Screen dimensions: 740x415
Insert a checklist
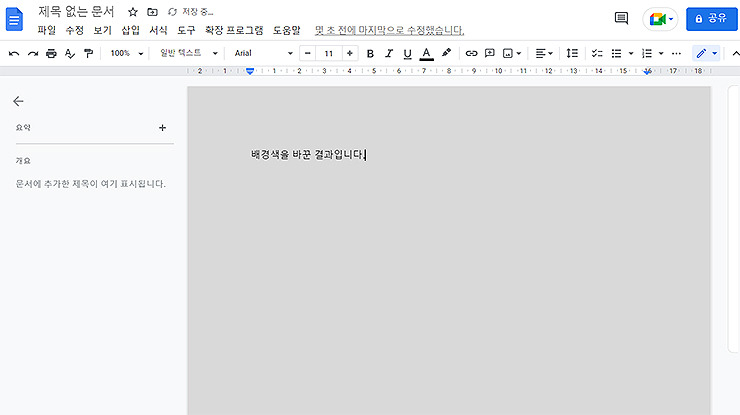597,53
